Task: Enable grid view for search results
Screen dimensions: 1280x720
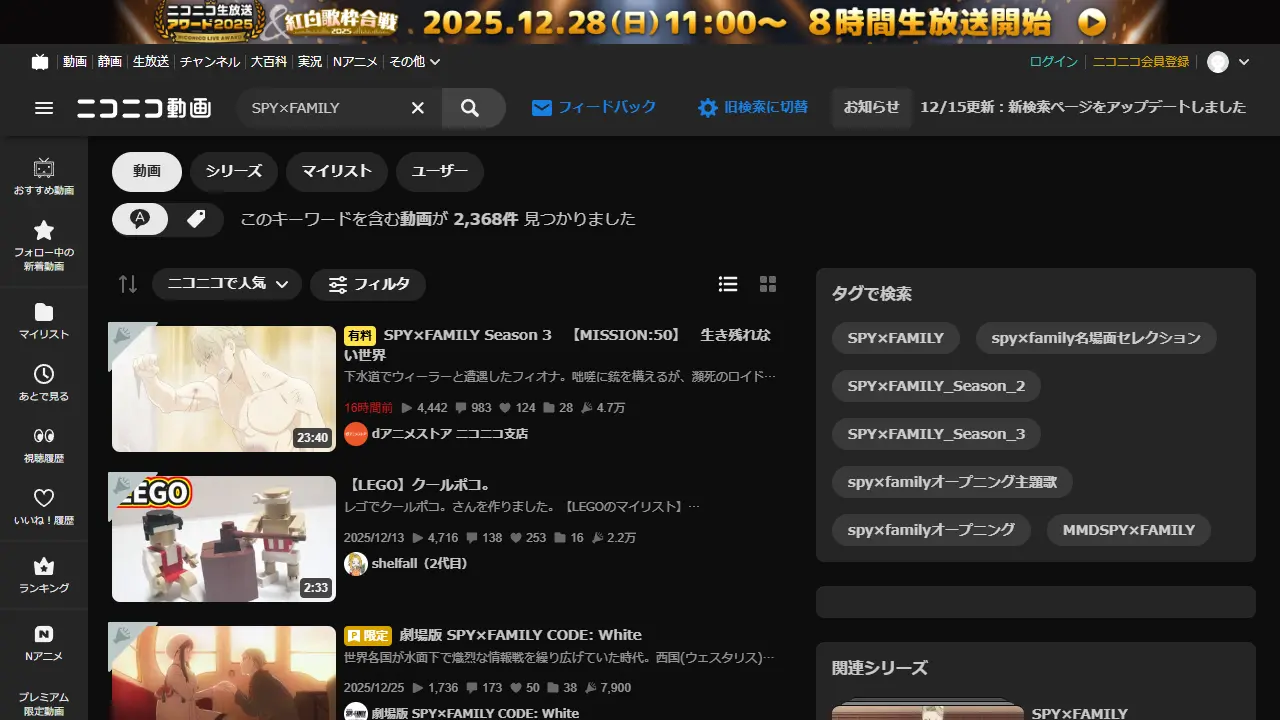Action: pos(768,284)
